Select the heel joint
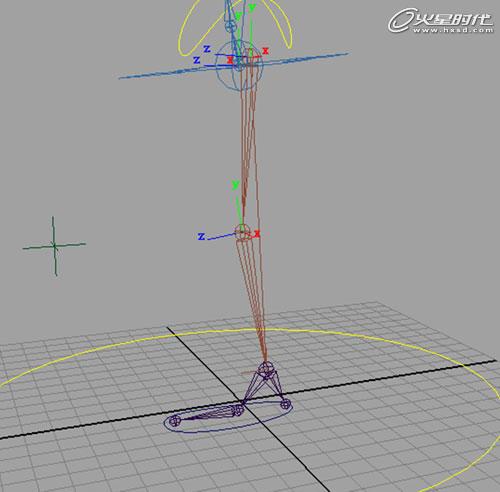The image size is (500, 492). 285,405
